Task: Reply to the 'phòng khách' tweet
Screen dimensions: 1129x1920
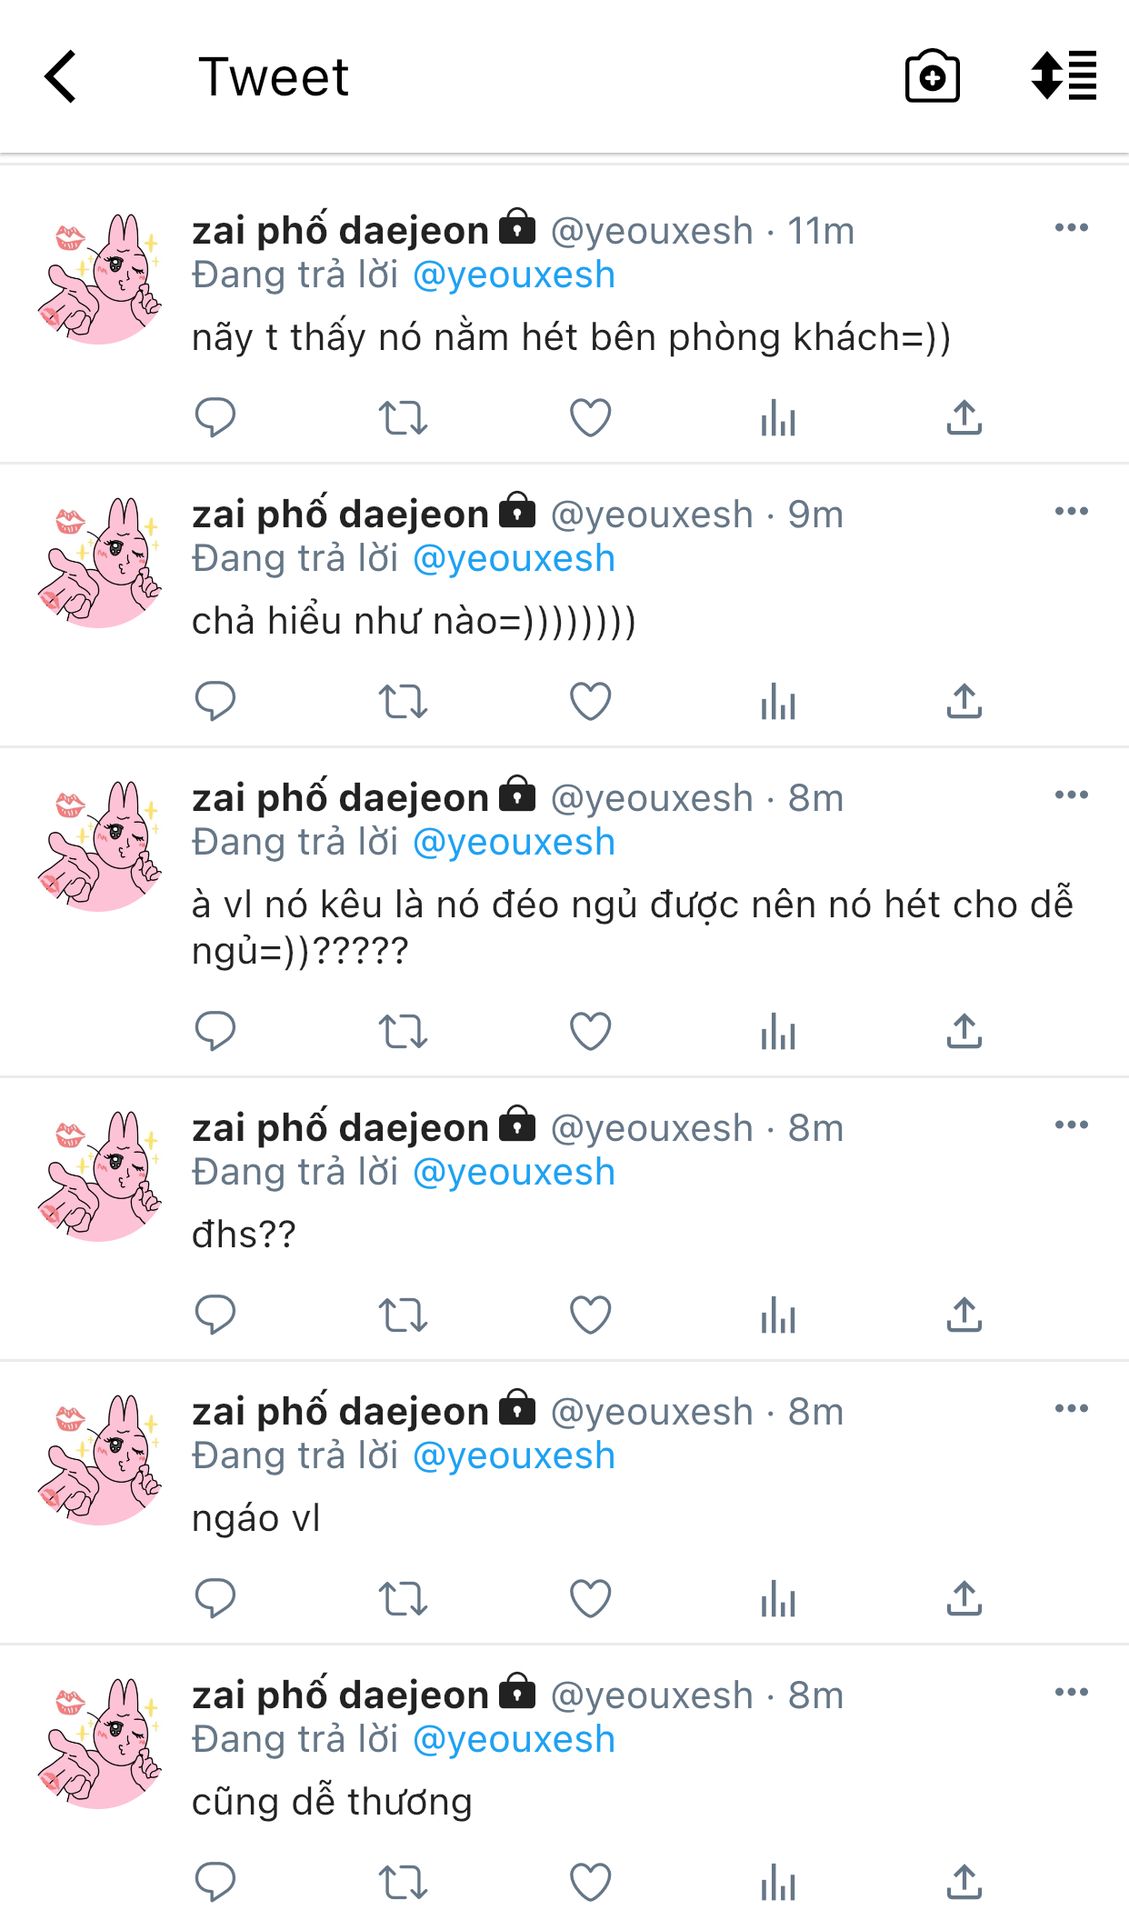Action: 215,417
